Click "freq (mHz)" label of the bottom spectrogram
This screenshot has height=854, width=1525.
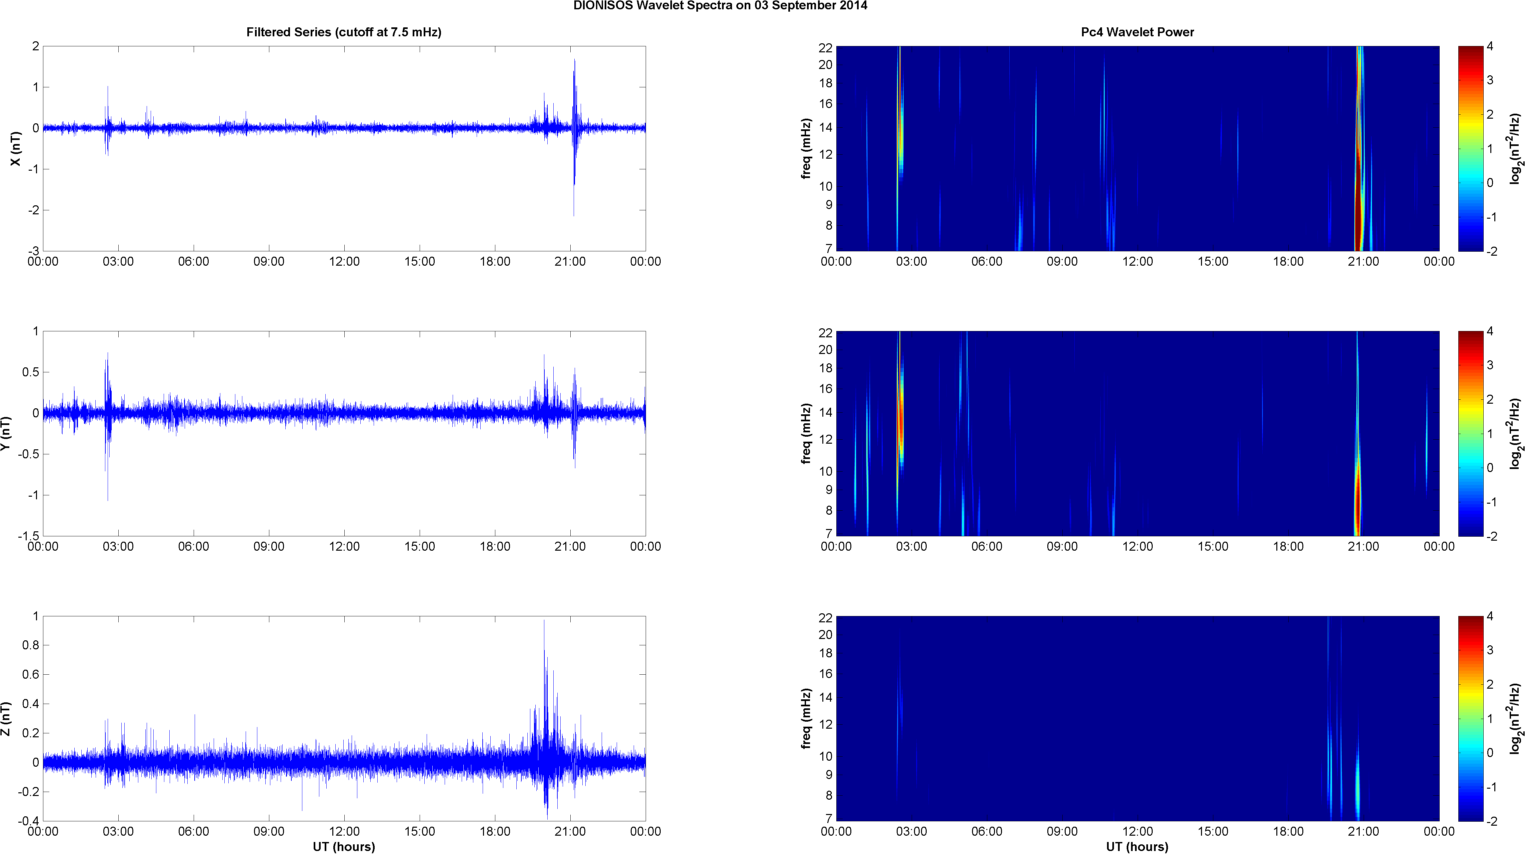click(806, 718)
